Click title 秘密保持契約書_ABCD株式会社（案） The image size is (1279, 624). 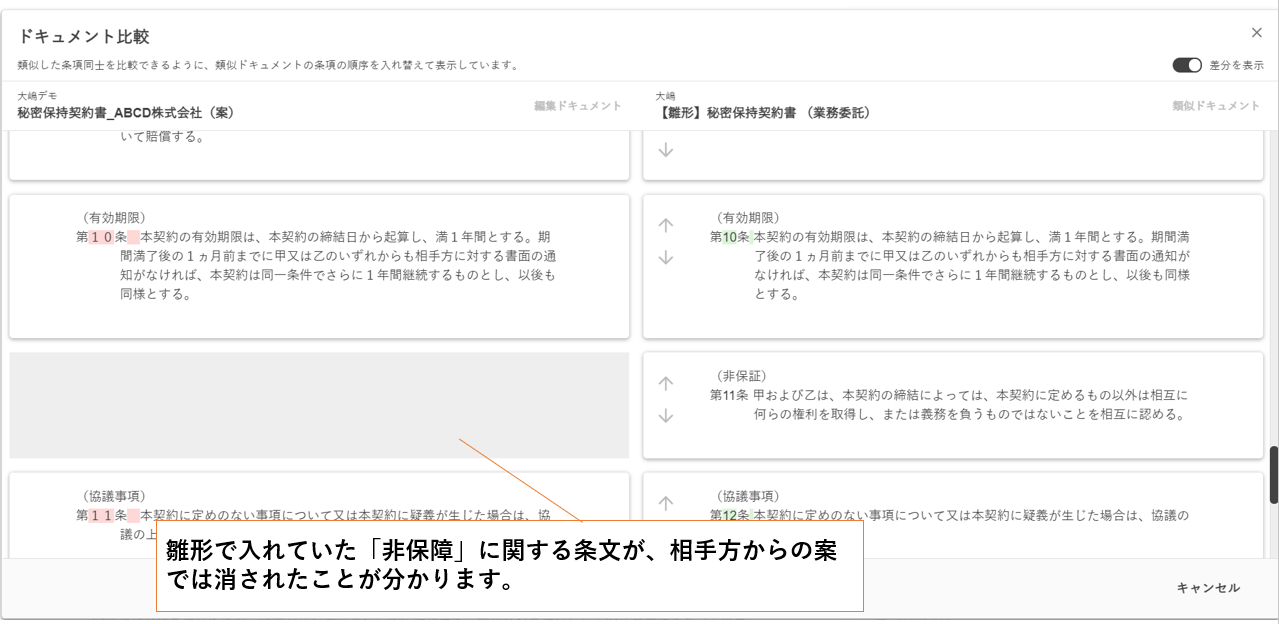point(126,113)
